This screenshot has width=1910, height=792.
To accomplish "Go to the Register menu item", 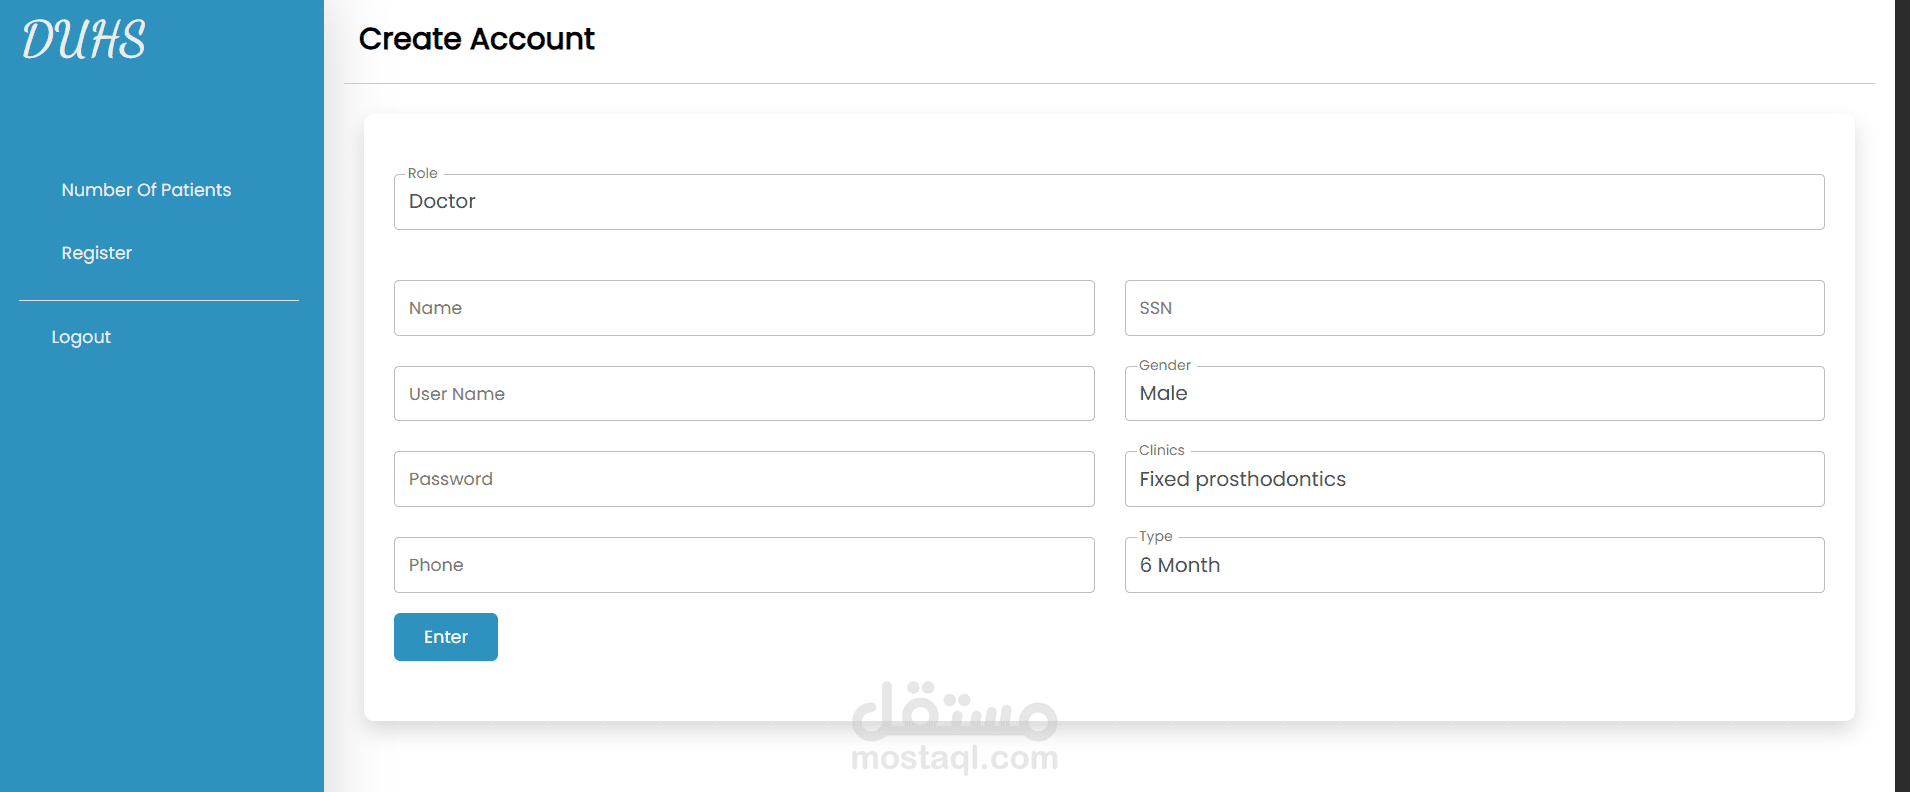I will [97, 253].
